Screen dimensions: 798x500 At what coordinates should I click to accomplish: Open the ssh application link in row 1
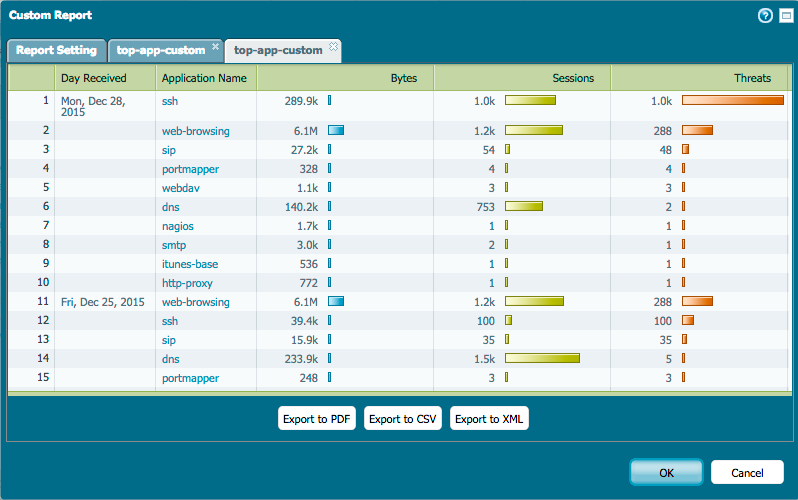pyautogui.click(x=170, y=101)
